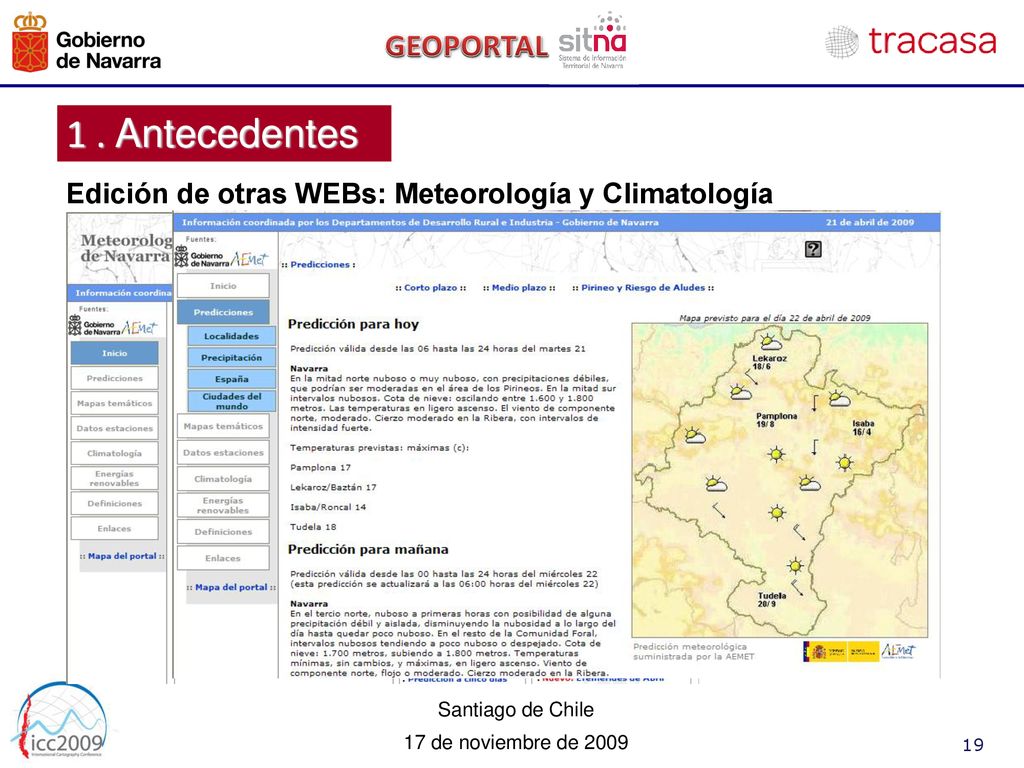Click the Predicción para hoy heading

click(353, 324)
